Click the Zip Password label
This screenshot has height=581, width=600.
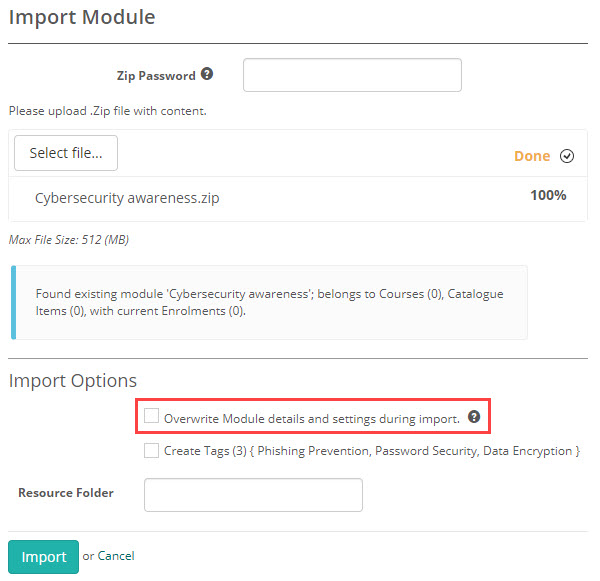coord(155,75)
